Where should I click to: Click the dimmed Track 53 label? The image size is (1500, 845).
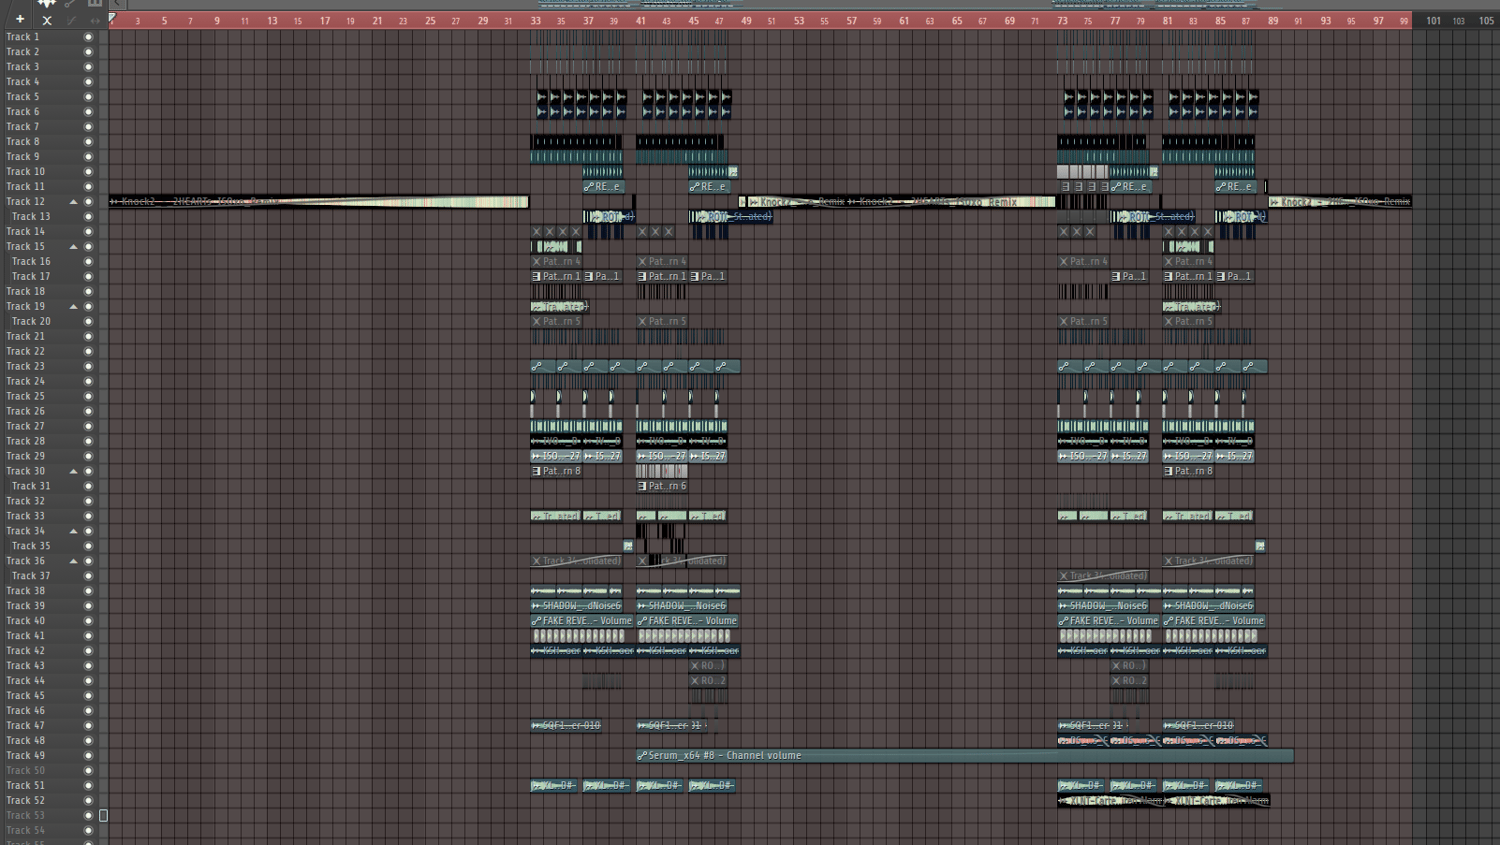click(x=25, y=816)
